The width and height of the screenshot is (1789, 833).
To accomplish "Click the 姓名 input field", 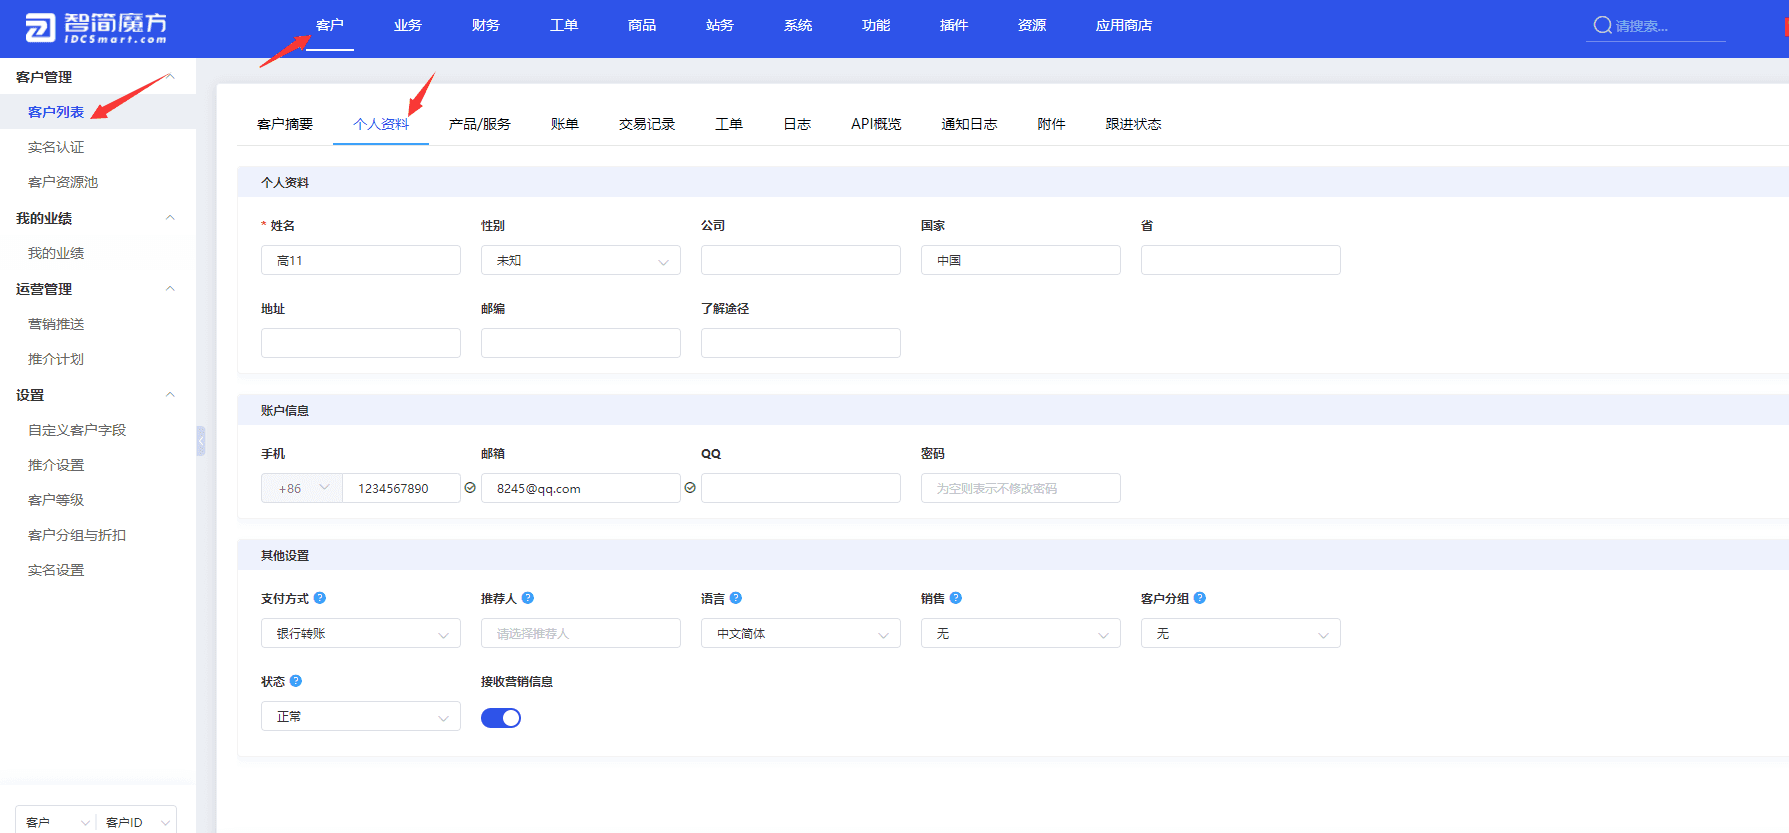I will coord(361,260).
